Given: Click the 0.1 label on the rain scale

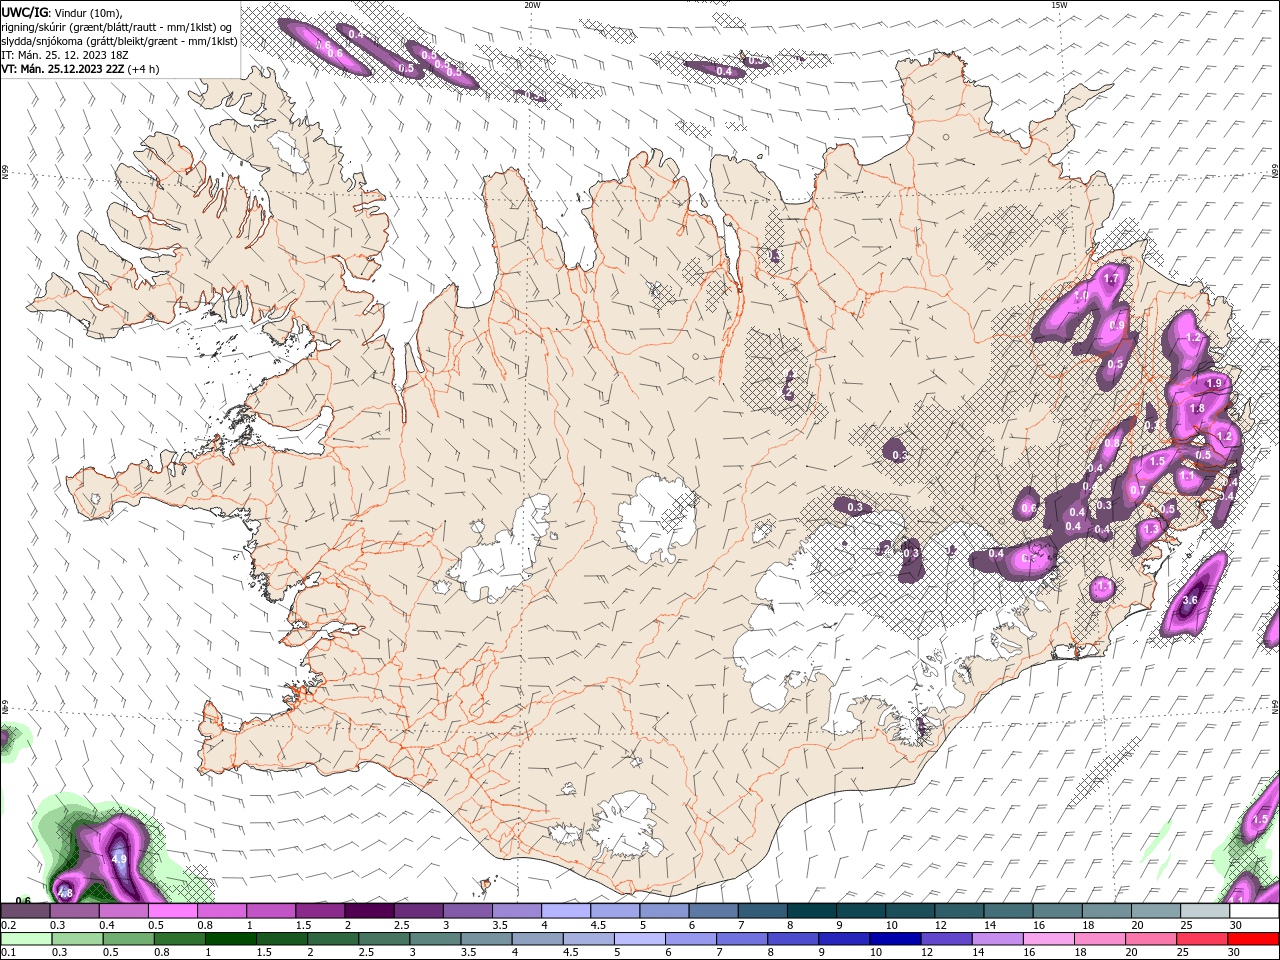Looking at the screenshot, I should (x=8, y=952).
